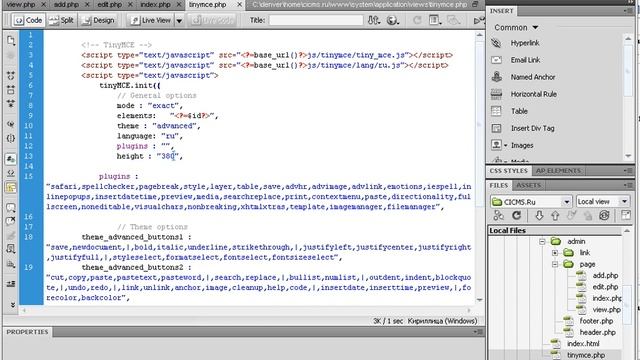Screen dimensions: 640x360
Task: Open the AP Elements panel tab
Action: click(x=558, y=171)
